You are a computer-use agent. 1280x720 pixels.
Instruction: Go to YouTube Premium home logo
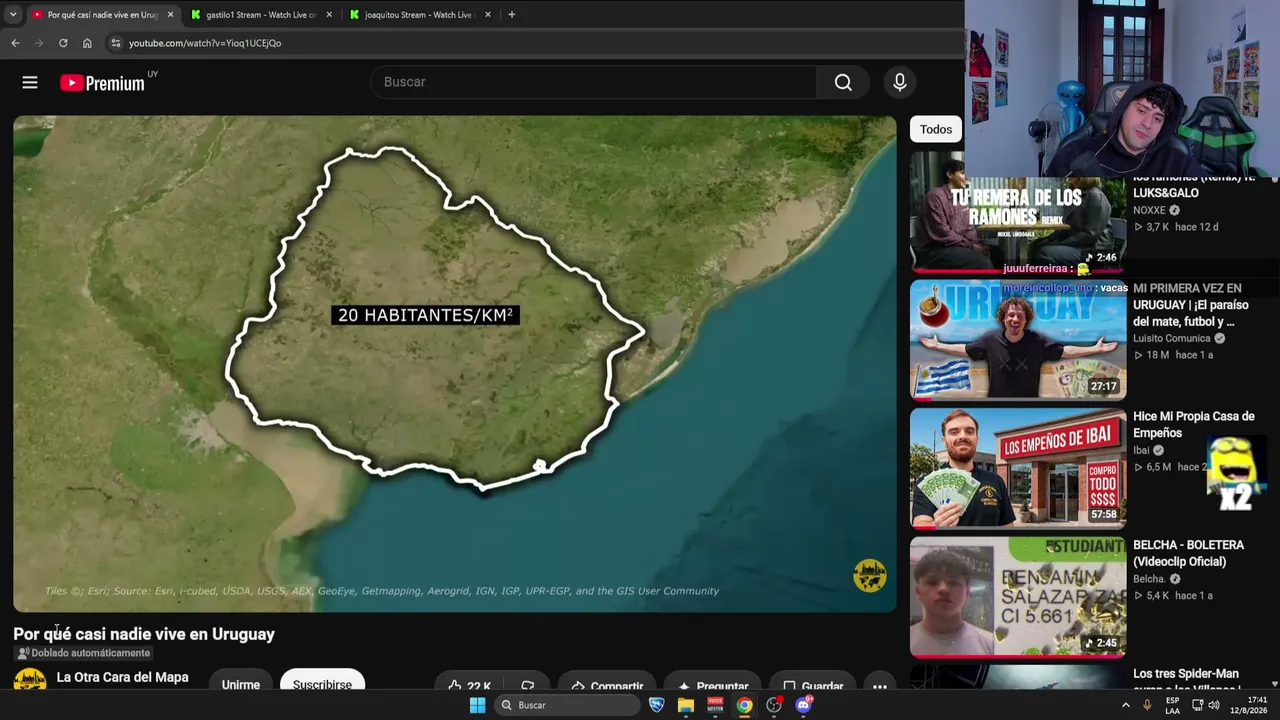tap(102, 83)
